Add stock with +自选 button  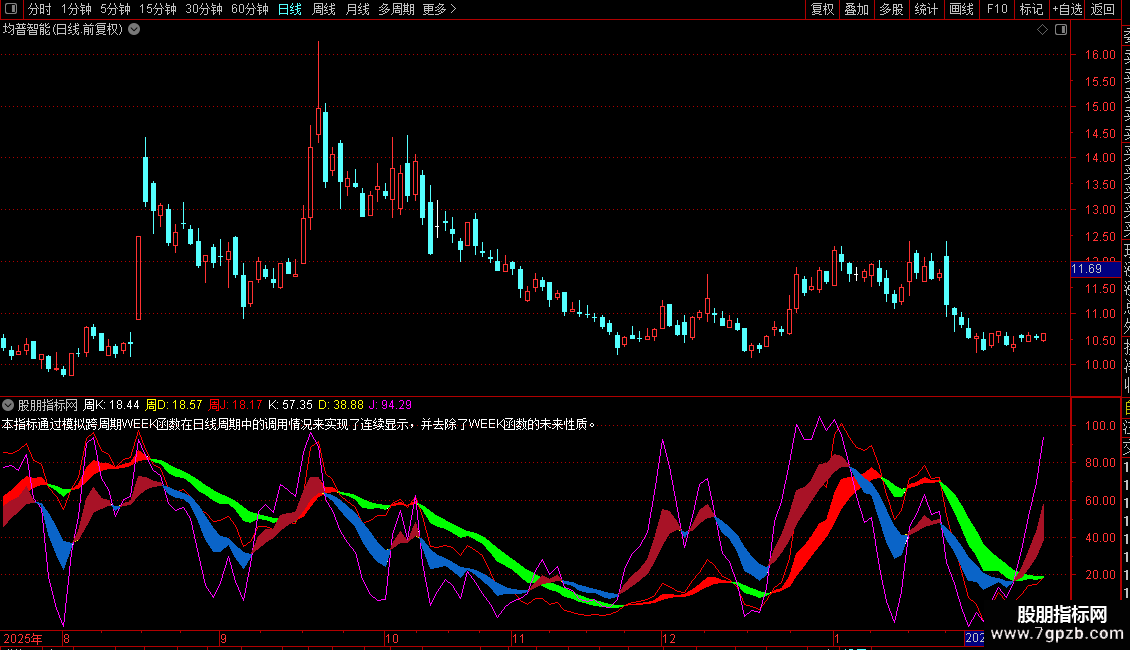1067,9
